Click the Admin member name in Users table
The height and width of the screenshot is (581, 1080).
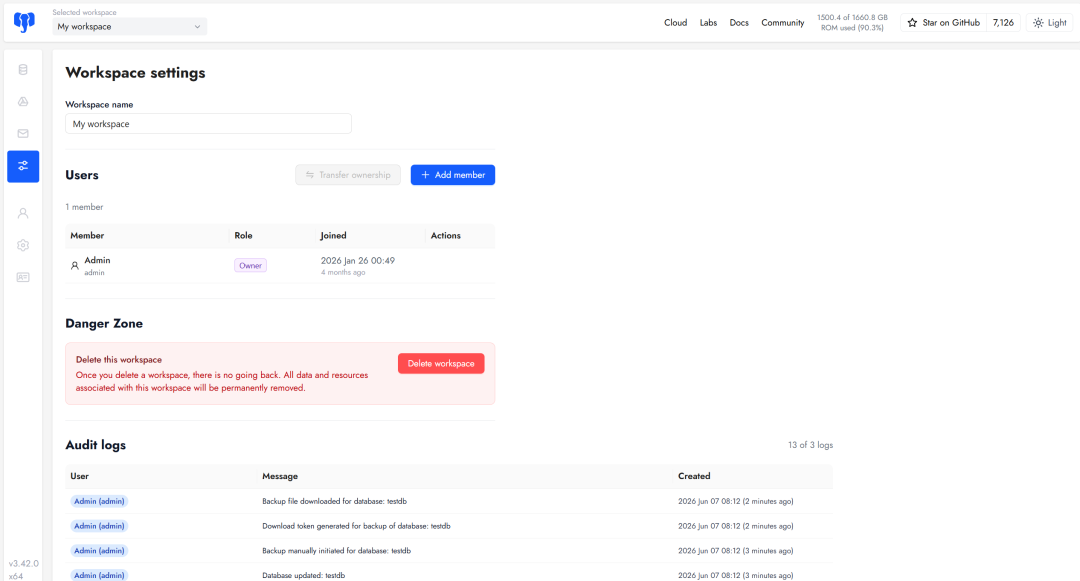(97, 260)
